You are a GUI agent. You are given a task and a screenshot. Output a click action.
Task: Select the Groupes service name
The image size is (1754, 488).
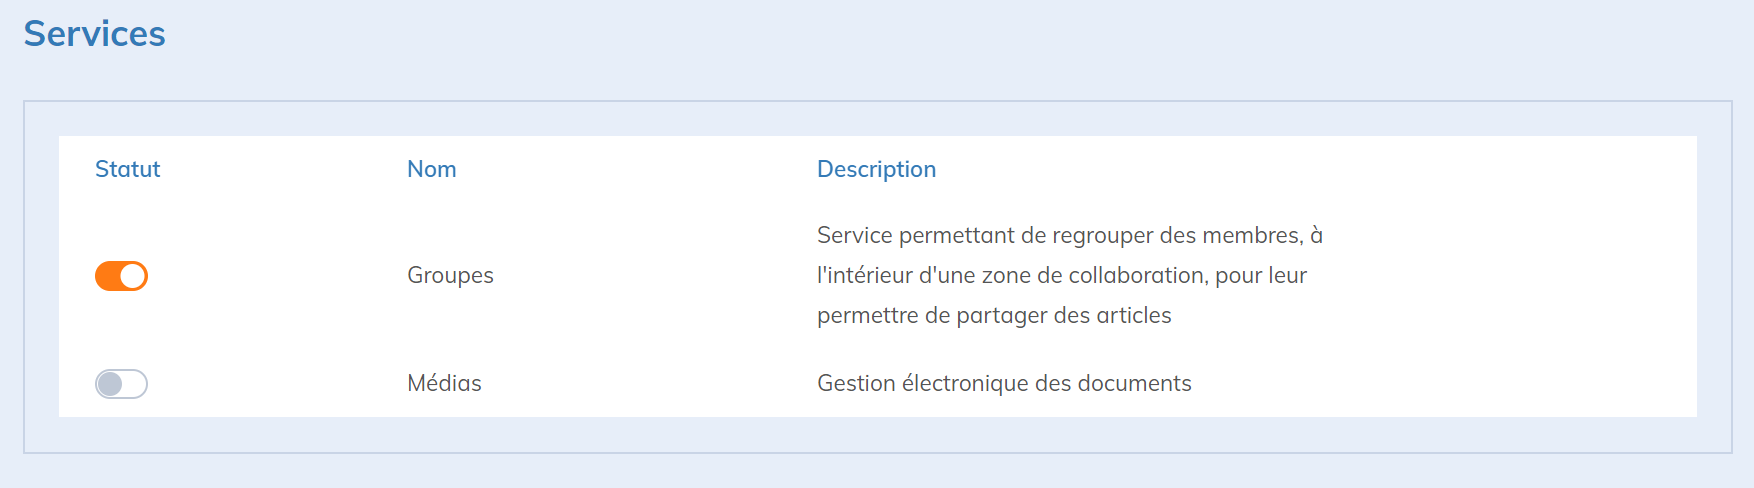point(450,275)
